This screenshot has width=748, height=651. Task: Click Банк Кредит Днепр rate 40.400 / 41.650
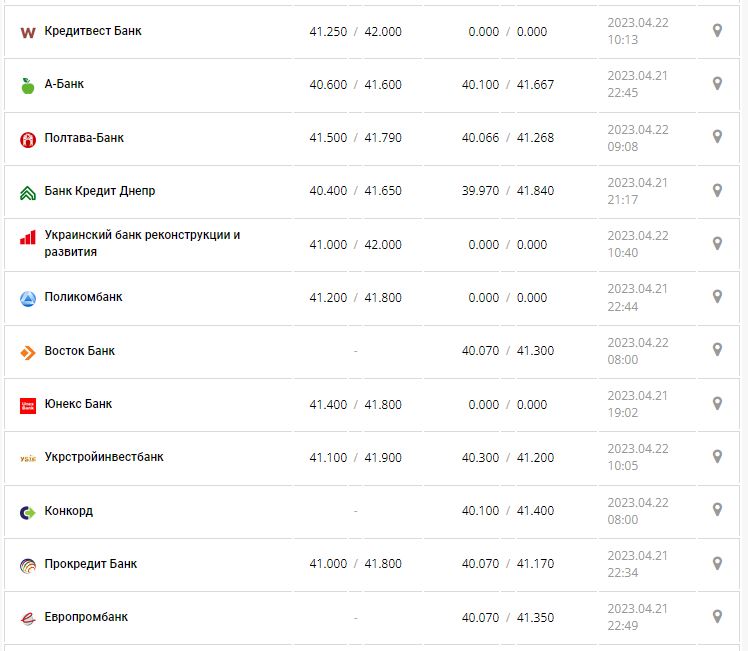coord(355,191)
